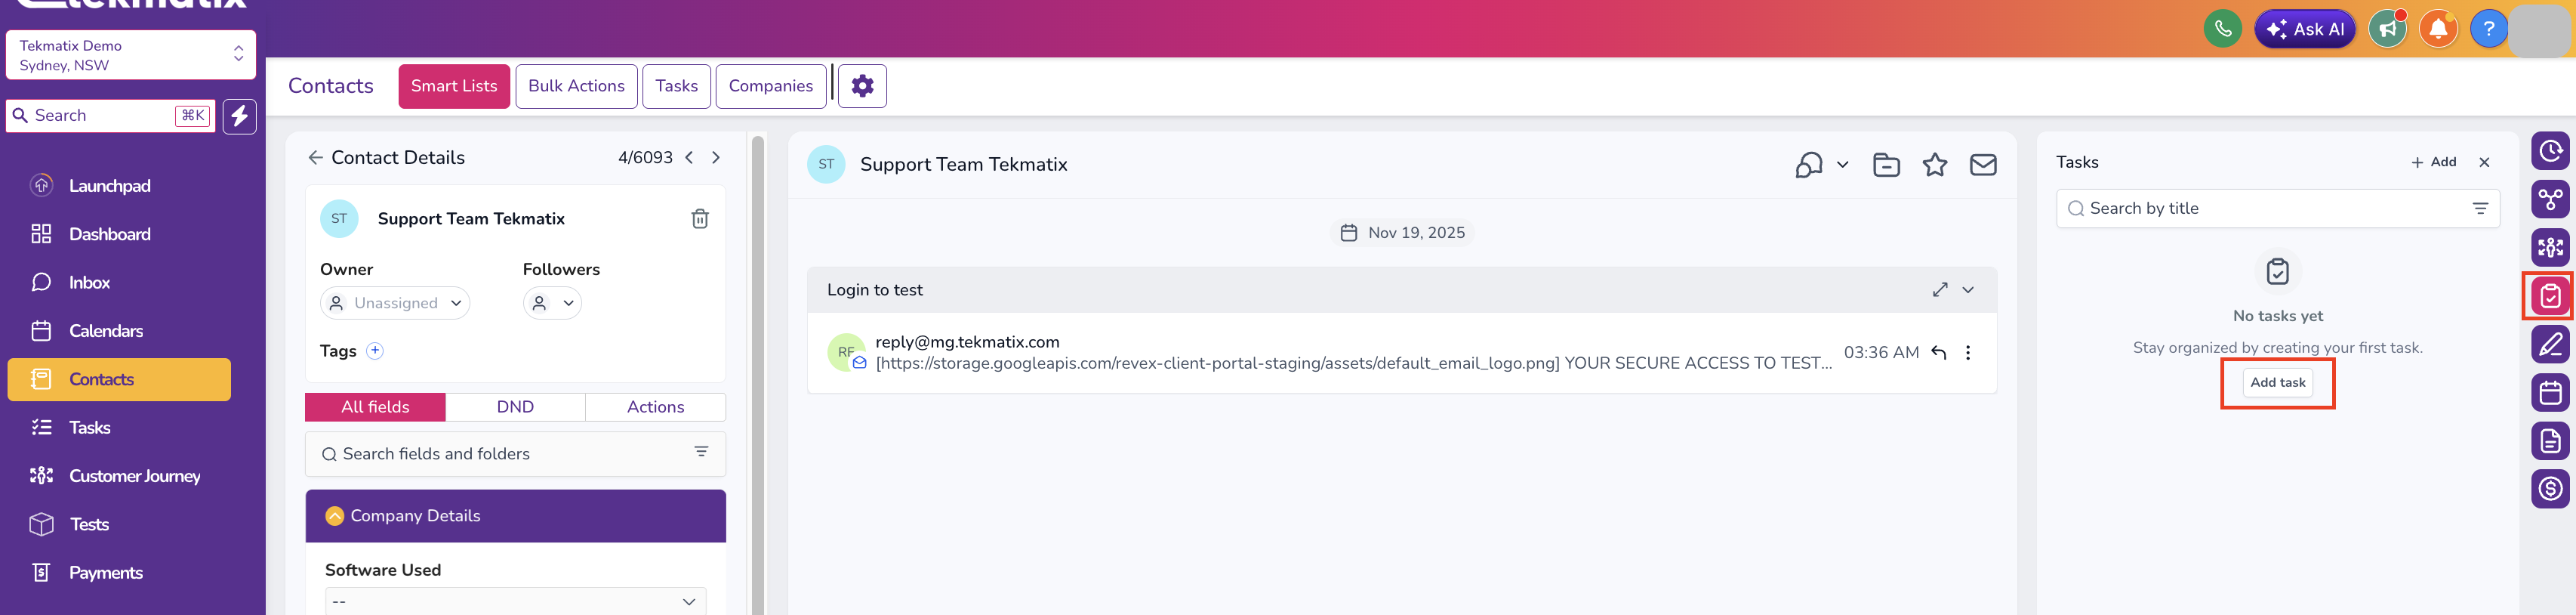This screenshot has height=615, width=2576.
Task: Click the highlighted tasks clipboard icon
Action: (2550, 296)
